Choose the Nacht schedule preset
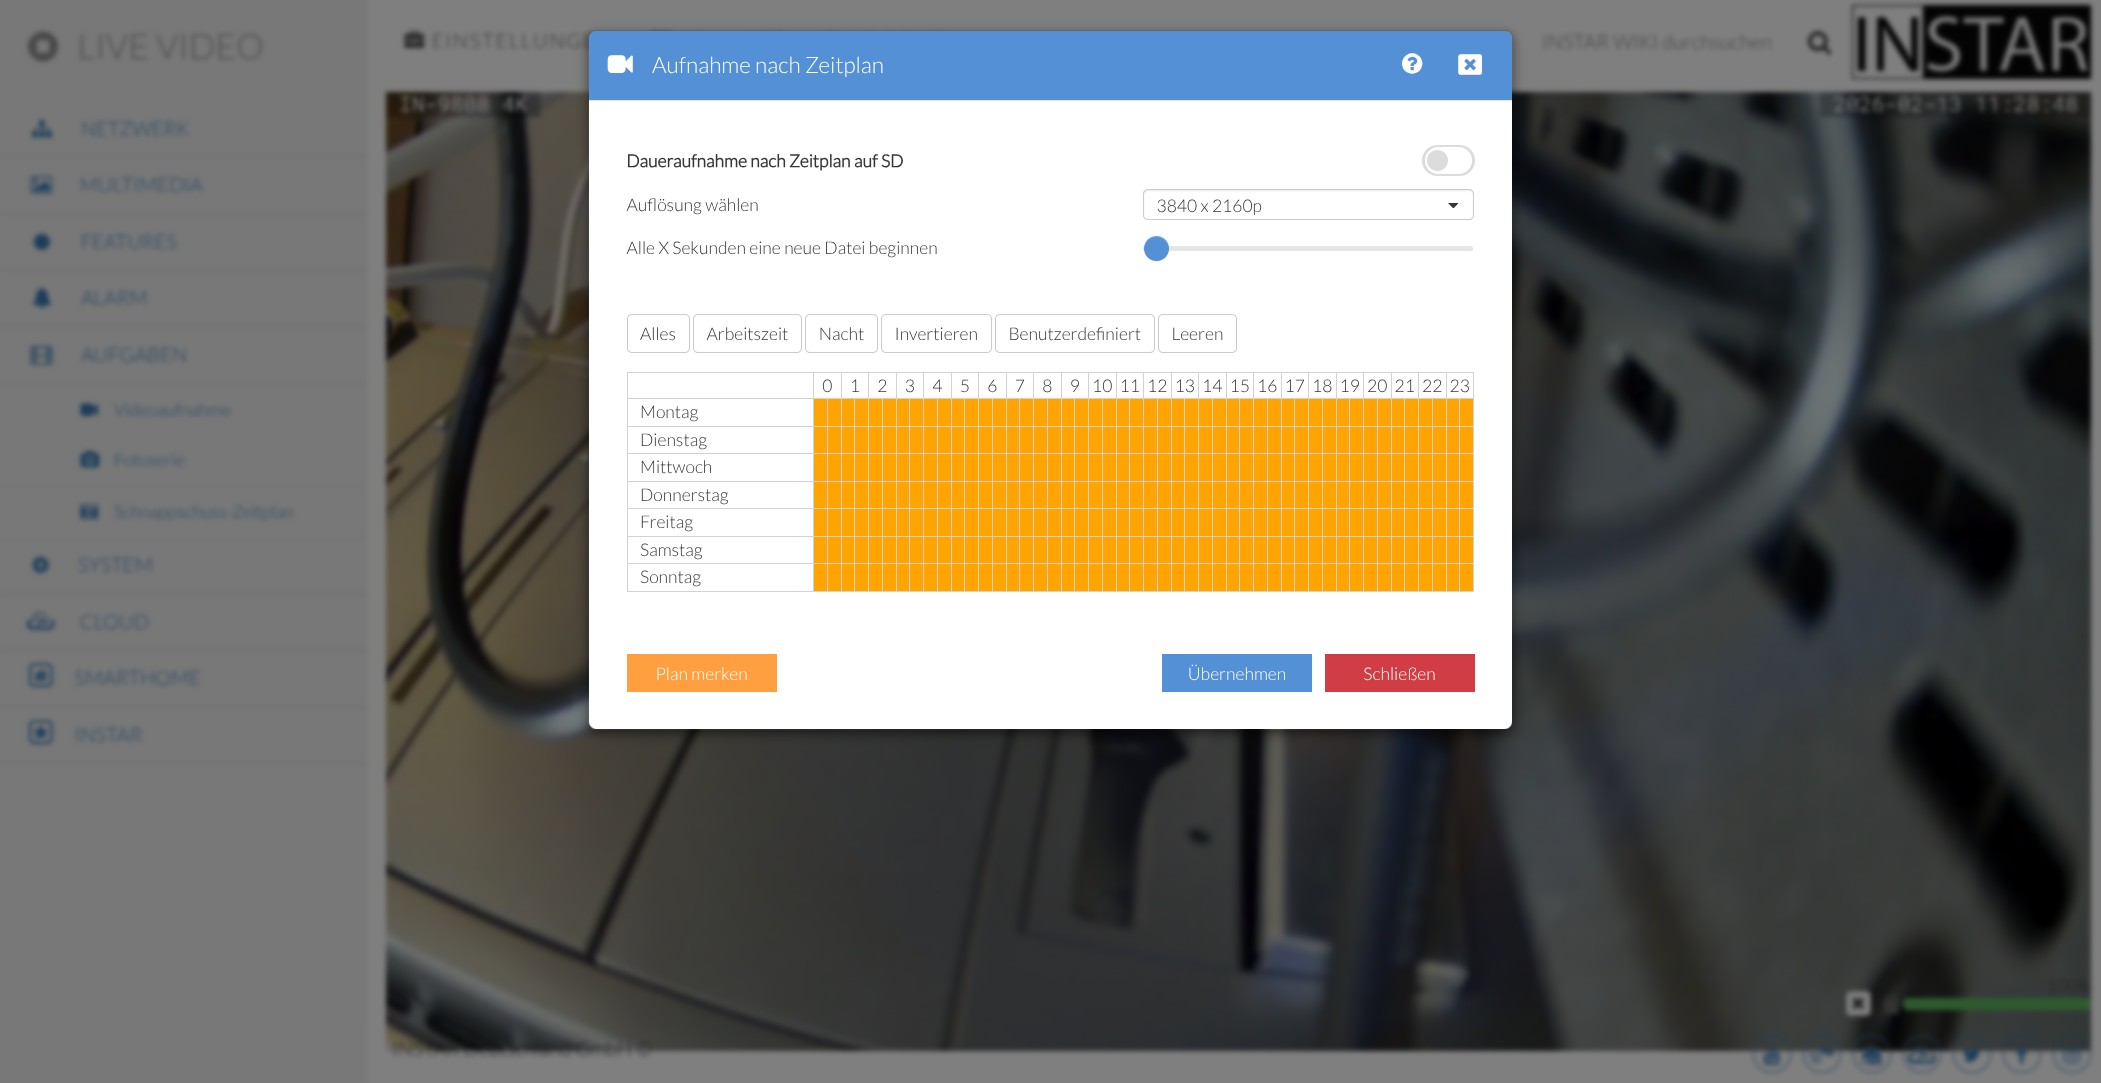 point(840,334)
